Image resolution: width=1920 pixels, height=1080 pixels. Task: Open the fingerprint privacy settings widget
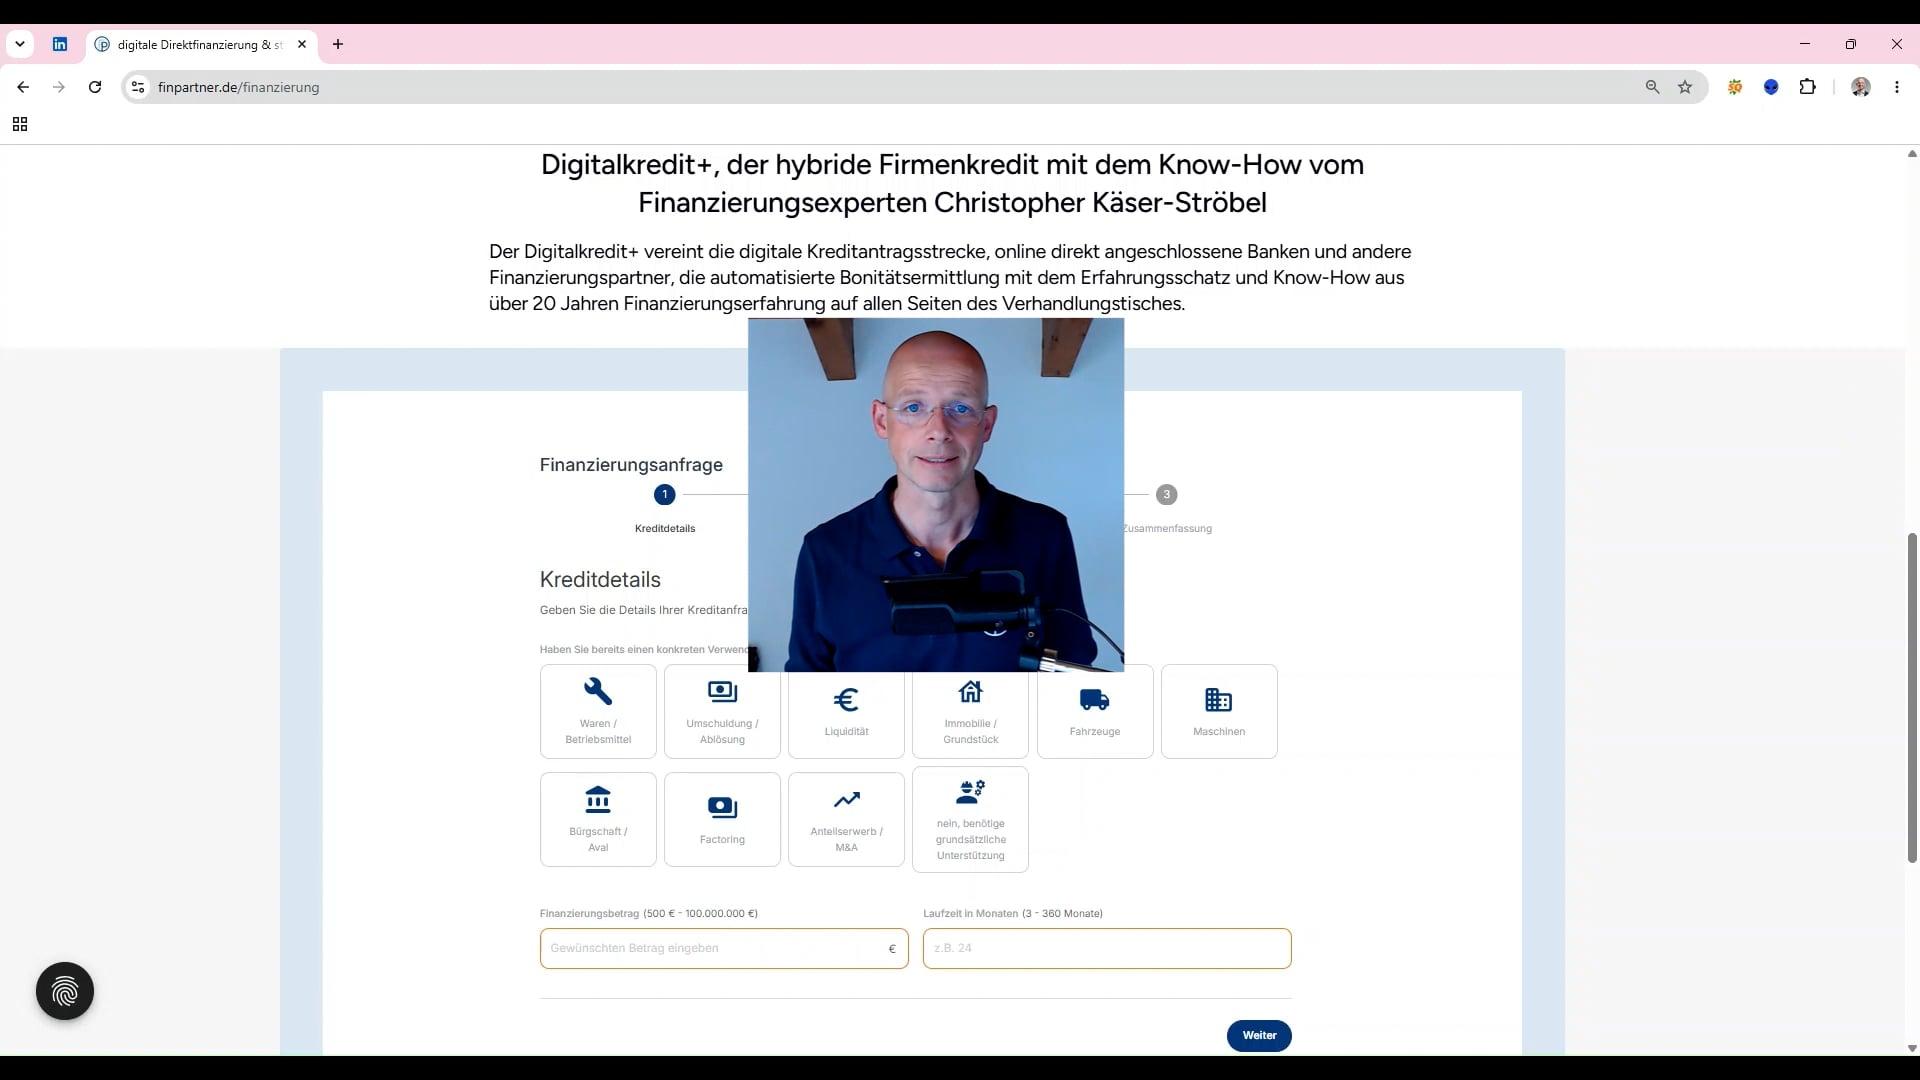pyautogui.click(x=65, y=991)
